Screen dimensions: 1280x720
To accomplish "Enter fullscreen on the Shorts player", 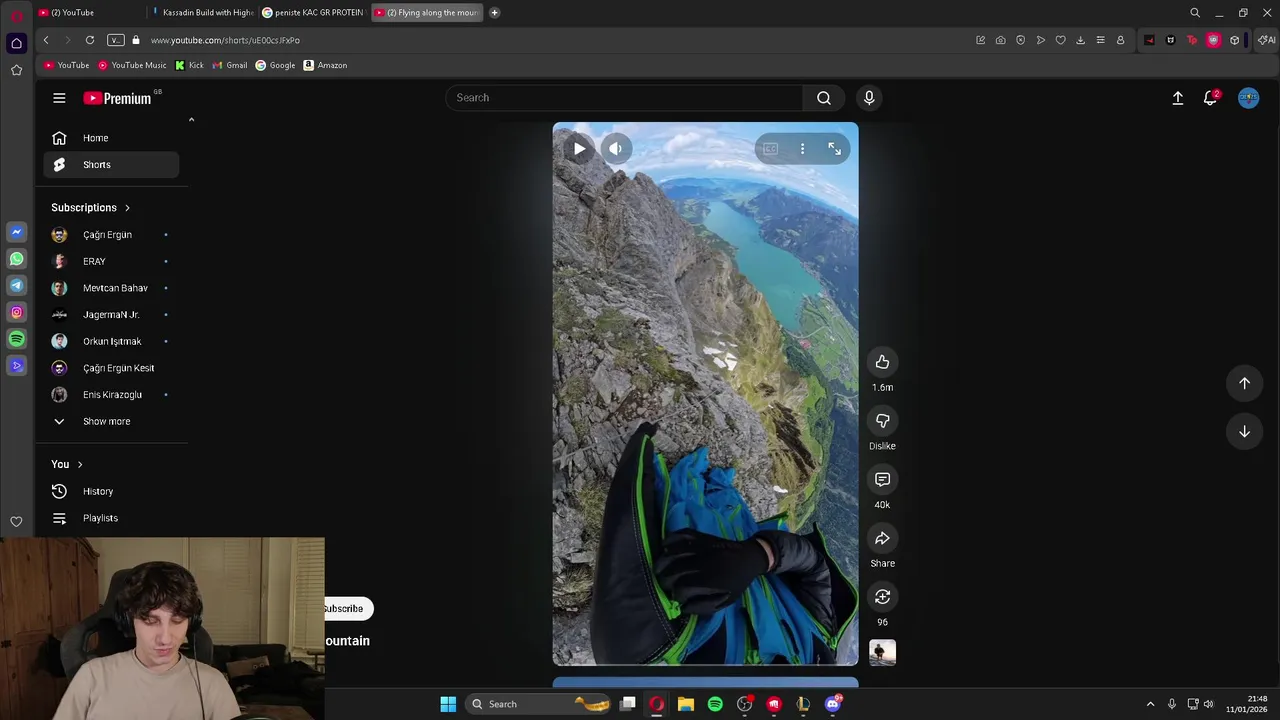I will (x=834, y=149).
